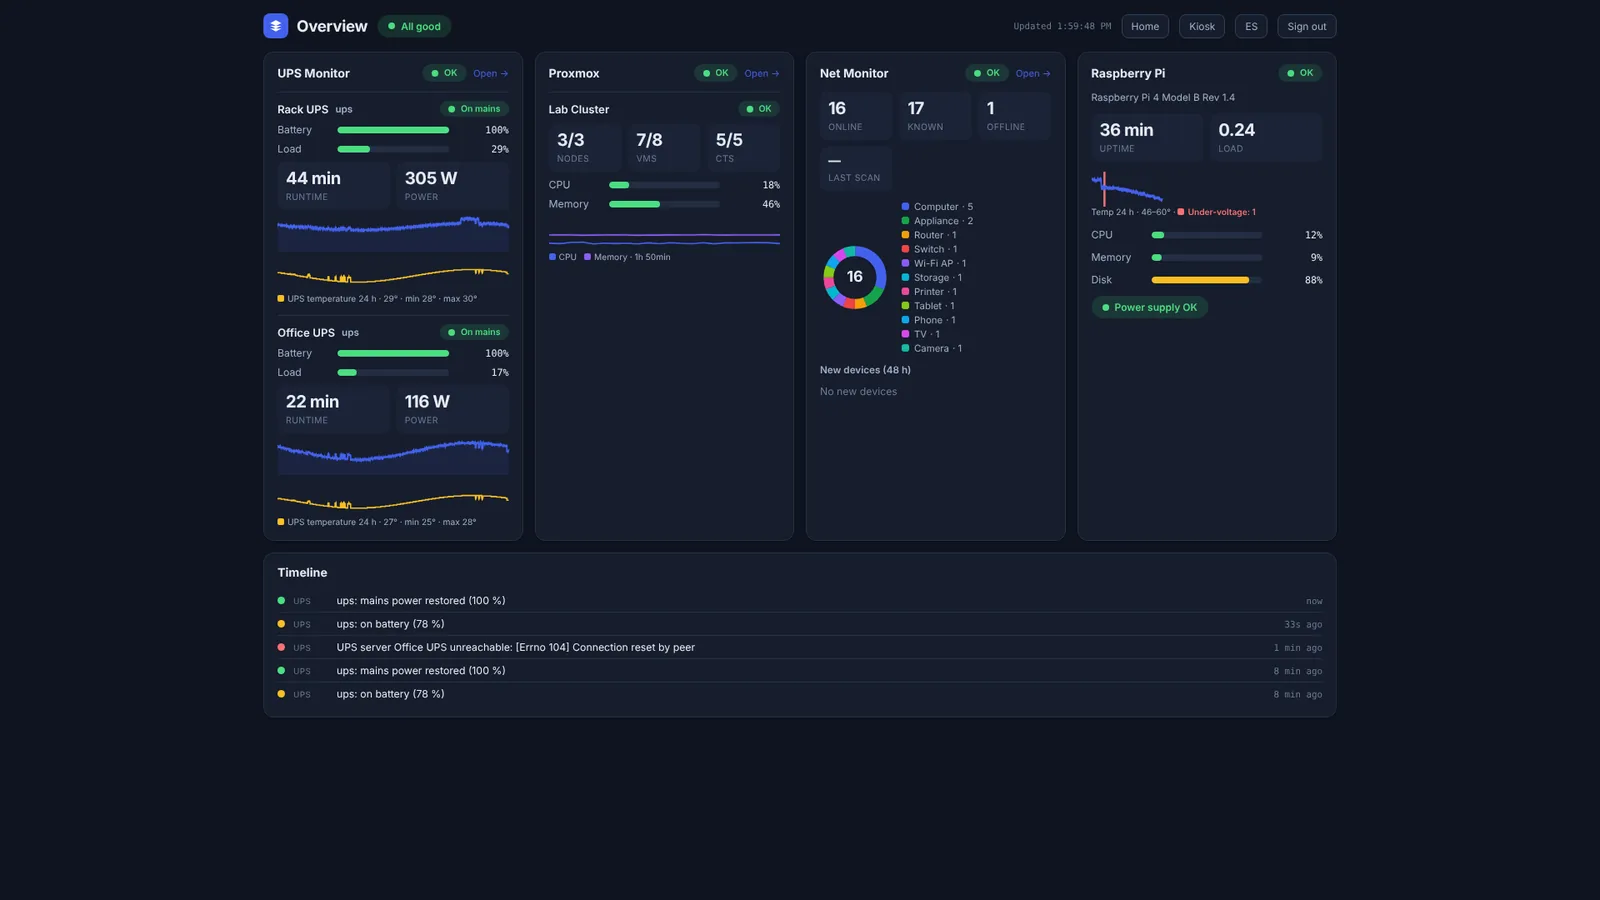Open the Net Monitor link

click(x=1033, y=73)
